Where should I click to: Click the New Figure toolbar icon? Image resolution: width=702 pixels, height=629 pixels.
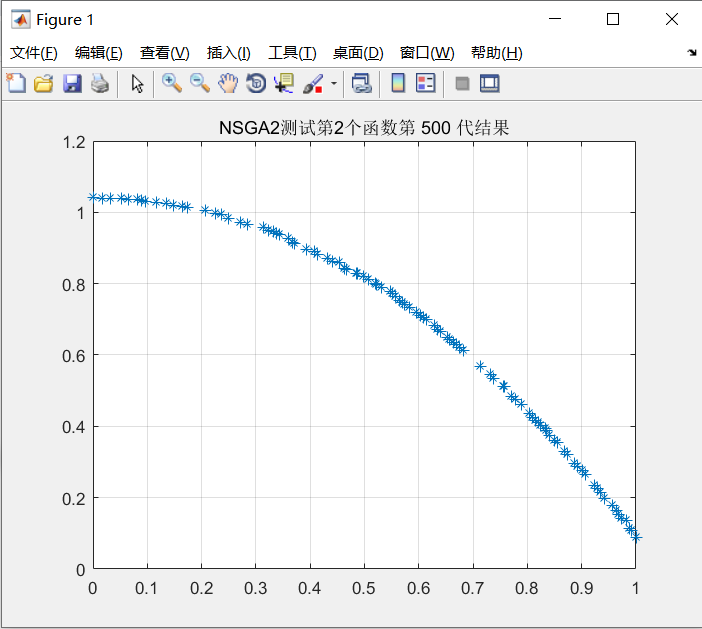(16, 83)
